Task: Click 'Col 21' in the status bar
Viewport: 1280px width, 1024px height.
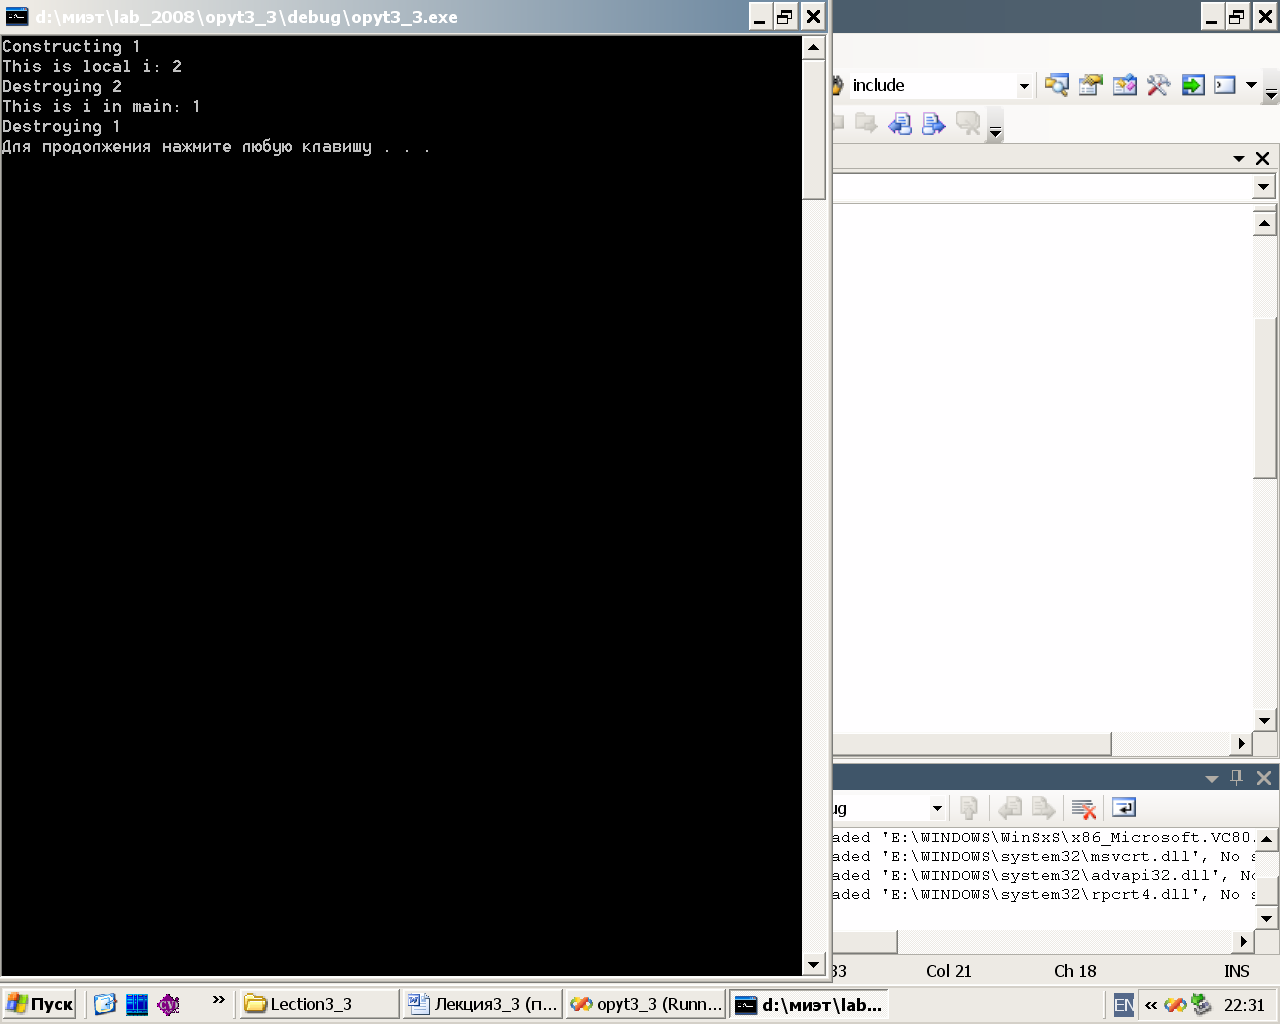Action: 948,971
